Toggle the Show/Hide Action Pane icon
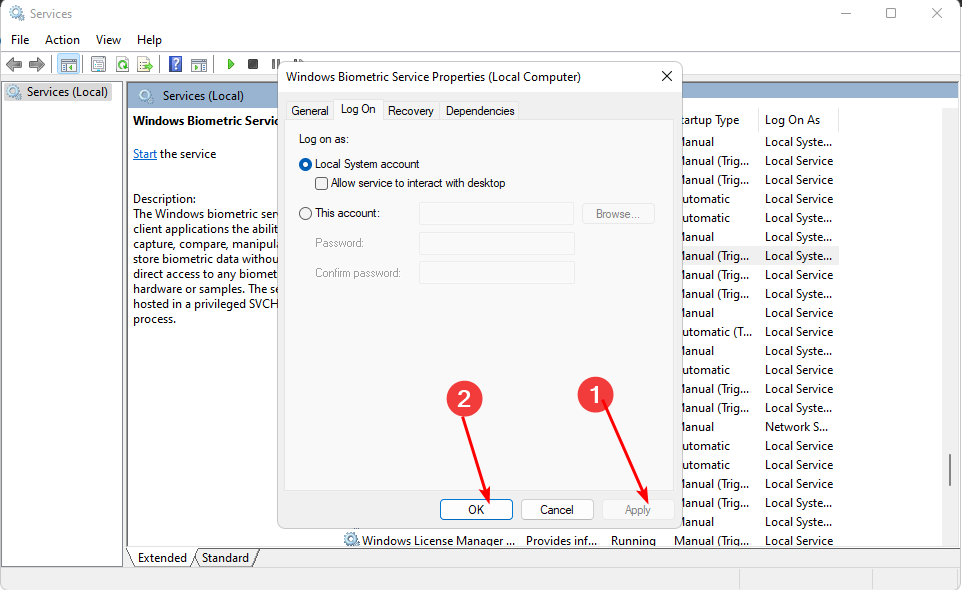The height and width of the screenshot is (590, 962). (x=199, y=64)
